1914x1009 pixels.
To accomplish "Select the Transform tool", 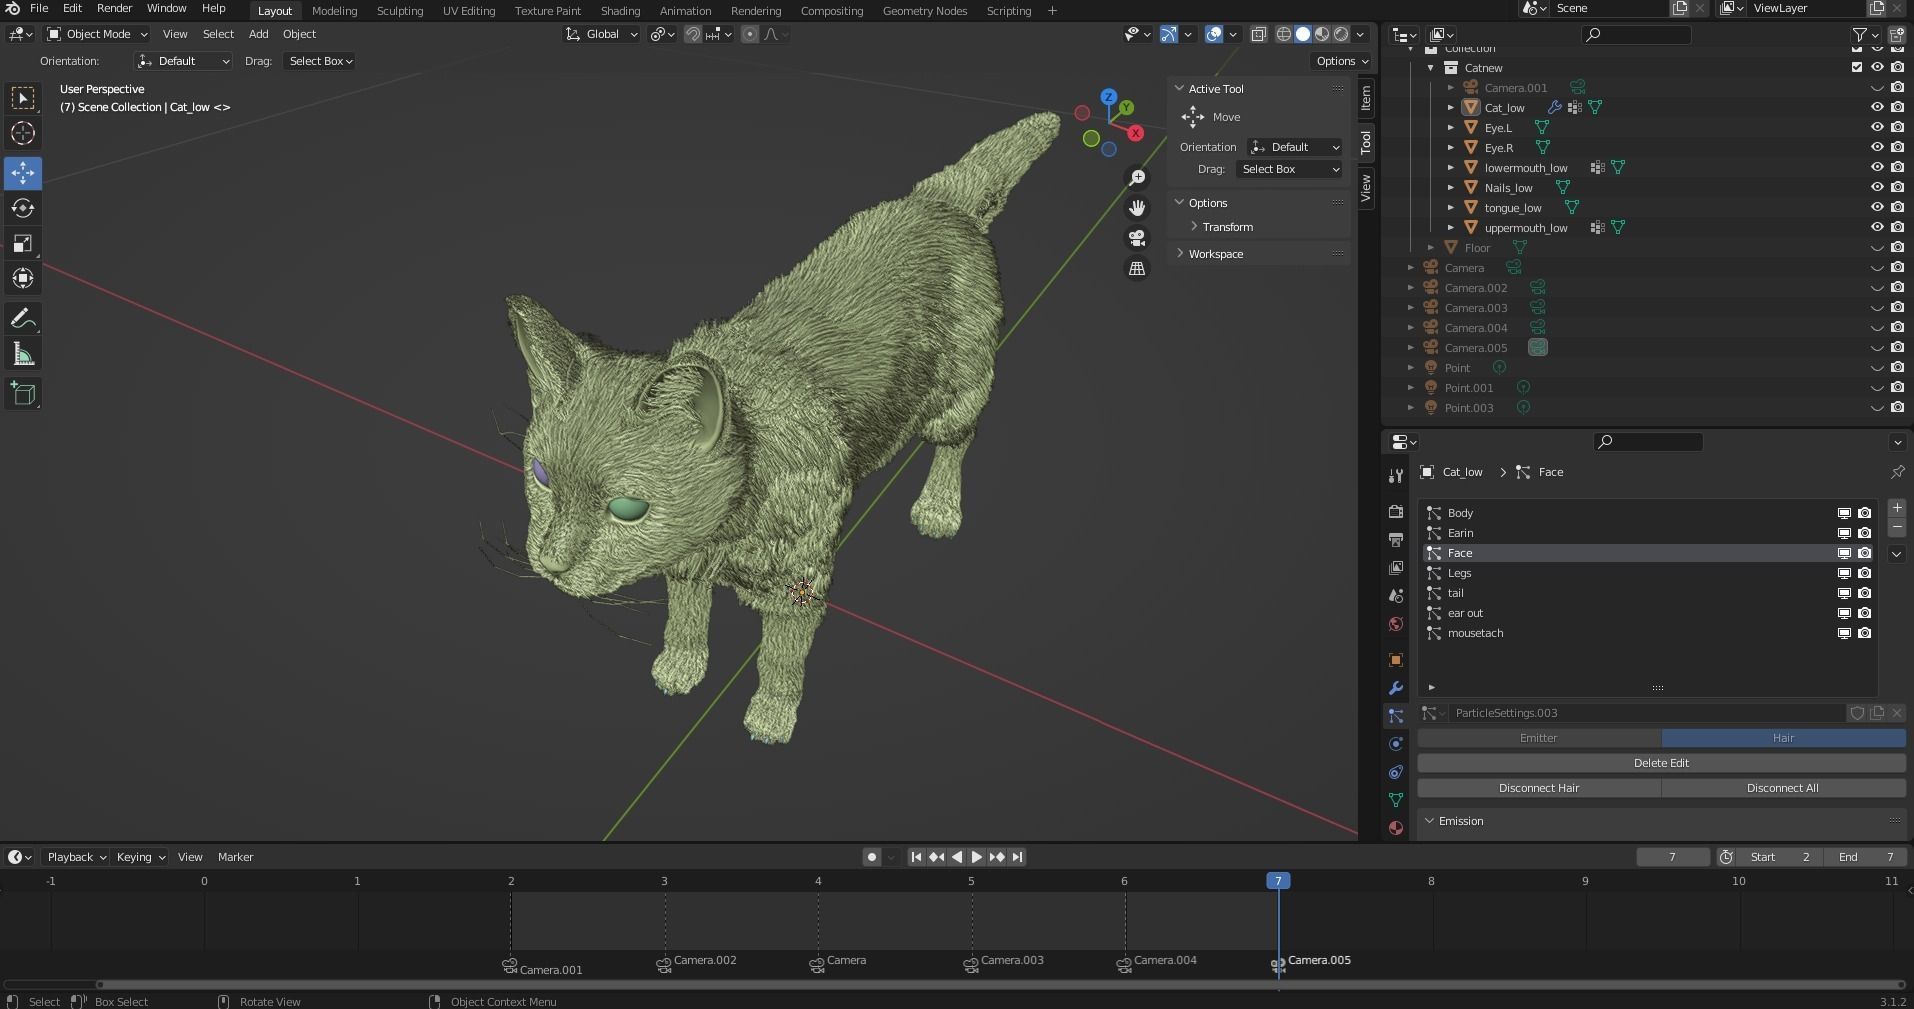I will (23, 279).
